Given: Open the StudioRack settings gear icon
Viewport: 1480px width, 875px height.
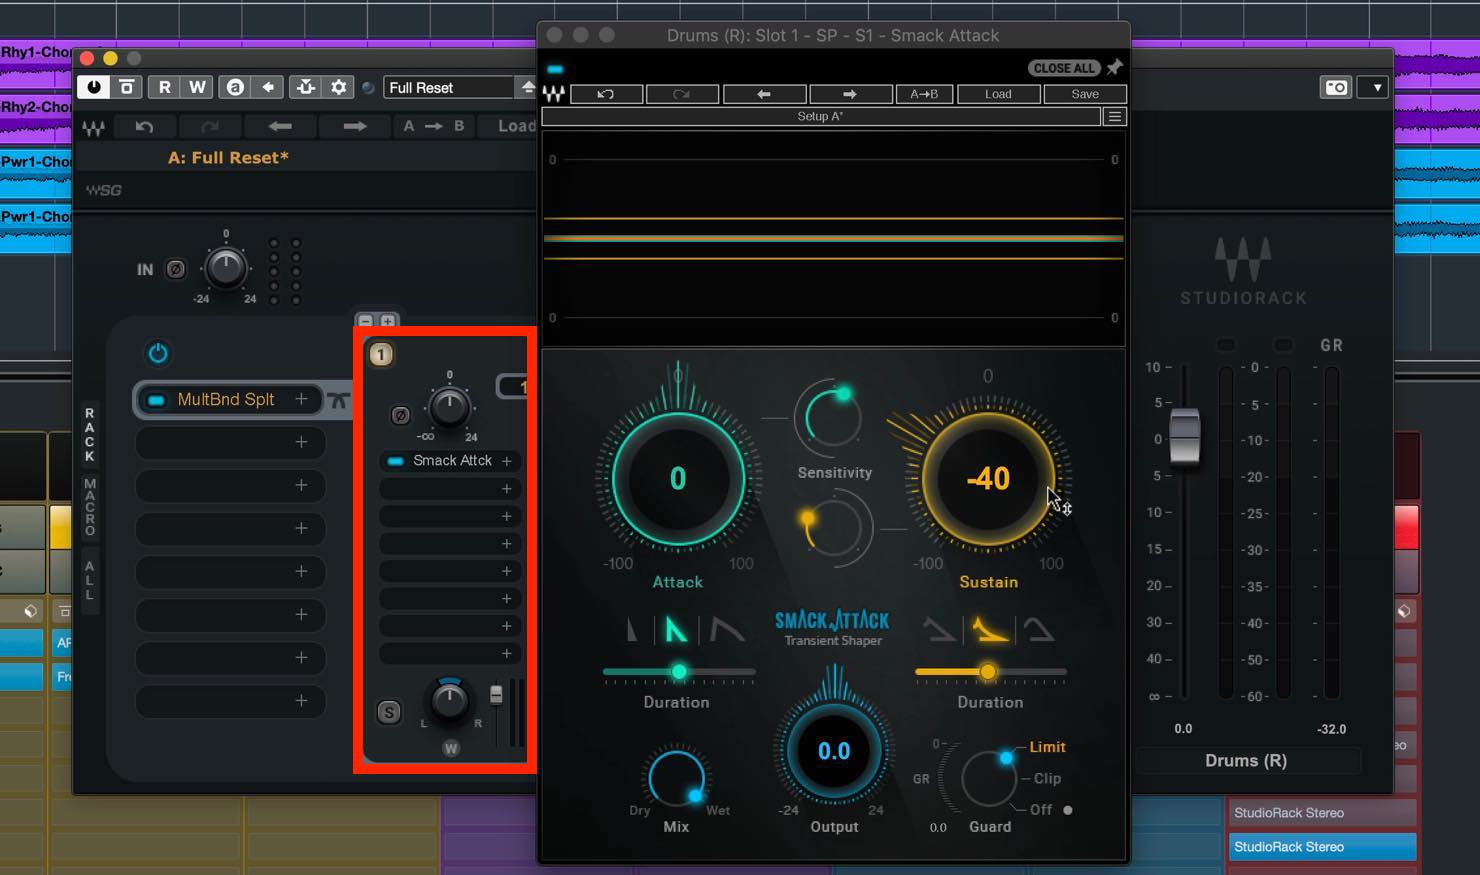Looking at the screenshot, I should (339, 87).
